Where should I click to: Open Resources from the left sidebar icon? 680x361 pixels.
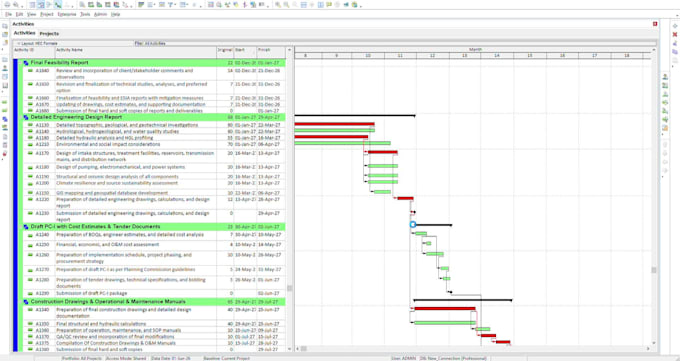coord(5,68)
